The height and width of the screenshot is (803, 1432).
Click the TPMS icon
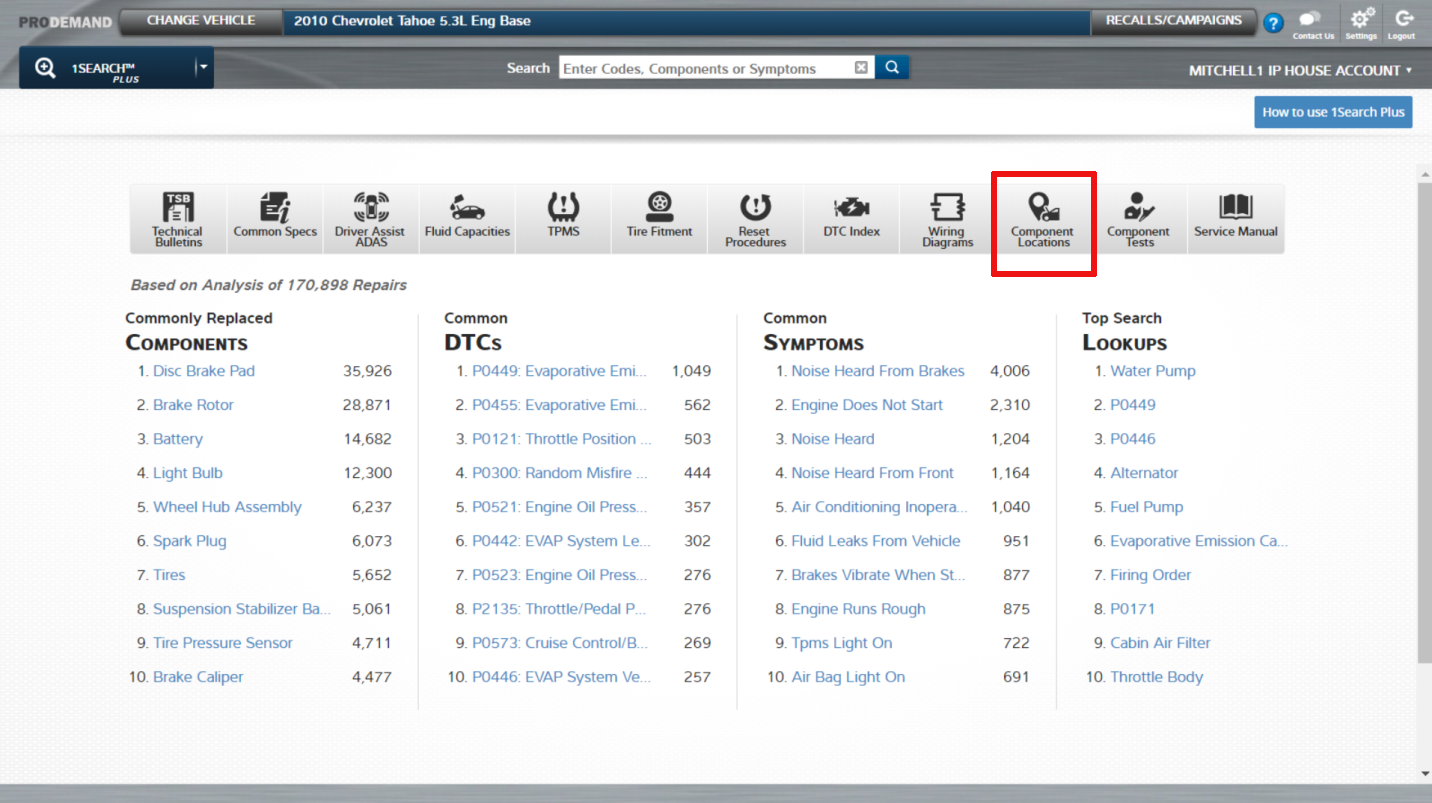pos(563,219)
